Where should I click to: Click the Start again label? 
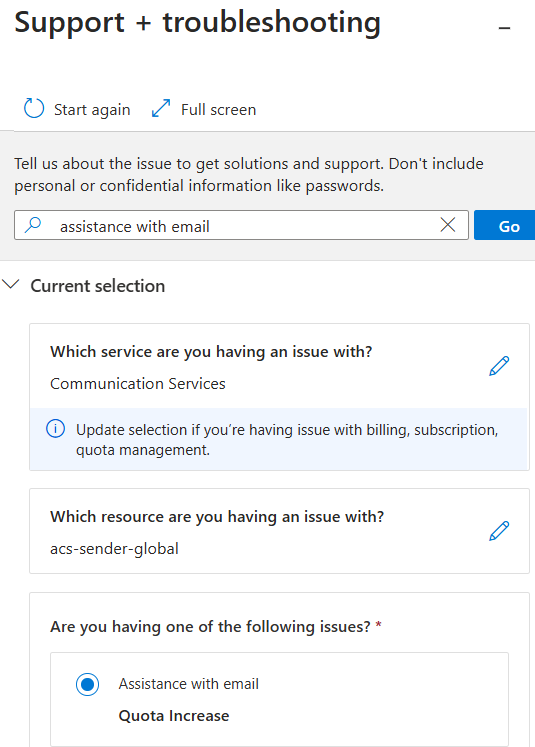92,110
